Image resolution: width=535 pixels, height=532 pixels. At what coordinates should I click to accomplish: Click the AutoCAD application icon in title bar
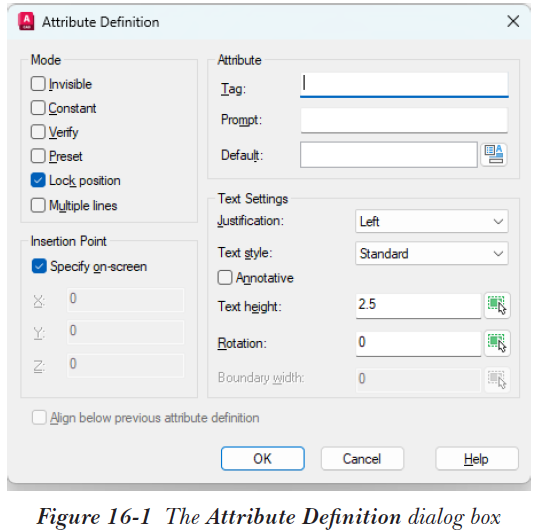pyautogui.click(x=26, y=21)
